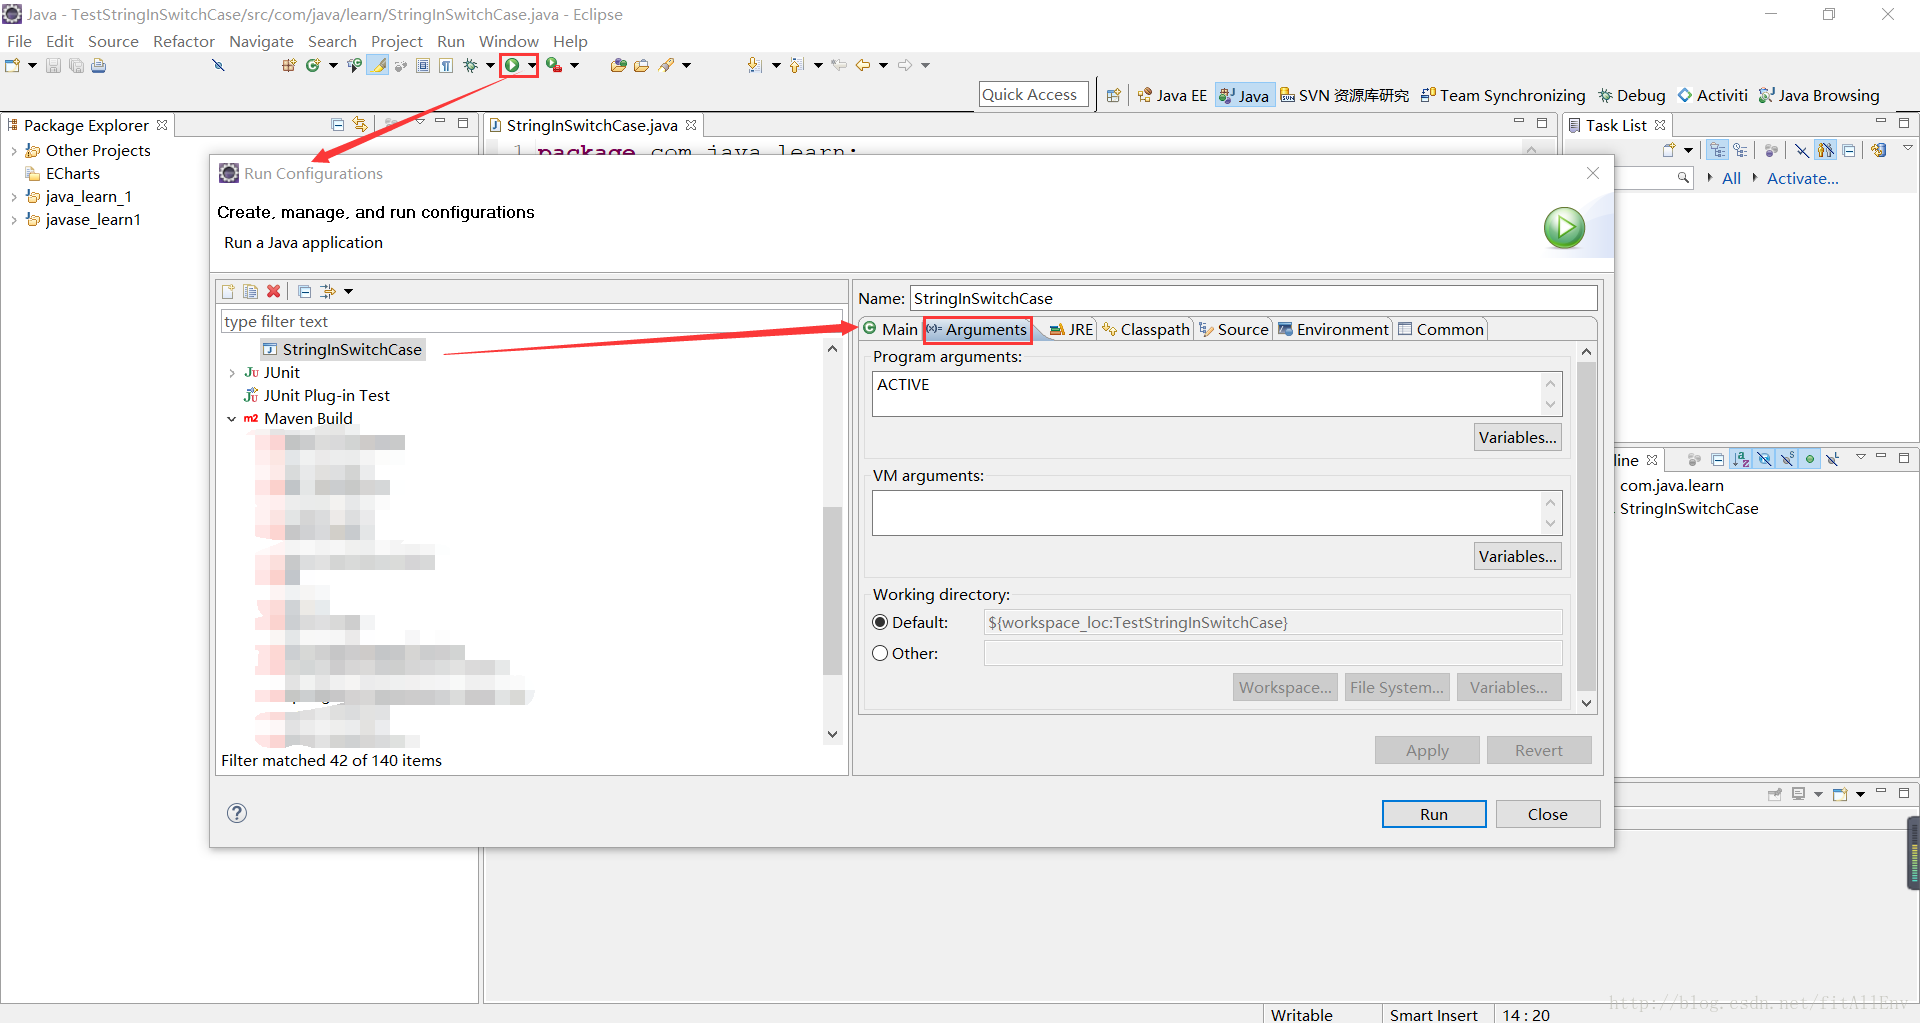This screenshot has width=1920, height=1023.
Task: Click Arguments panel vertical scrollbar
Action: click(1586, 526)
